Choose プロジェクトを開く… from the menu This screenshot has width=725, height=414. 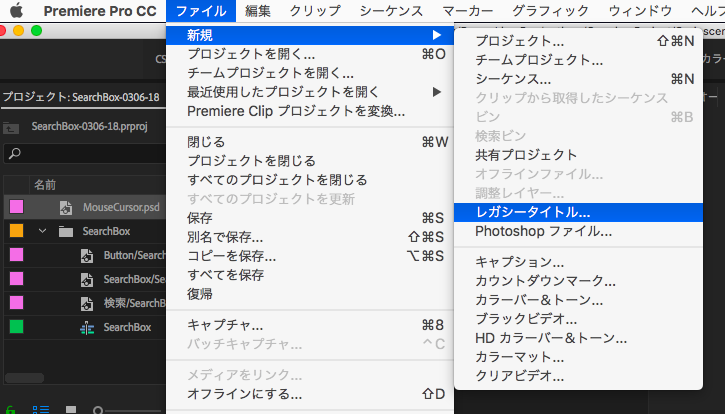310,54
